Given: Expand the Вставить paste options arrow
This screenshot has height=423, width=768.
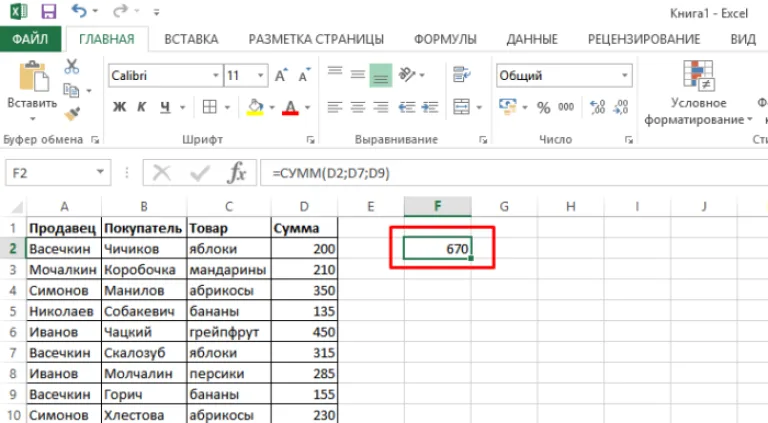Looking at the screenshot, I should pyautogui.click(x=32, y=118).
